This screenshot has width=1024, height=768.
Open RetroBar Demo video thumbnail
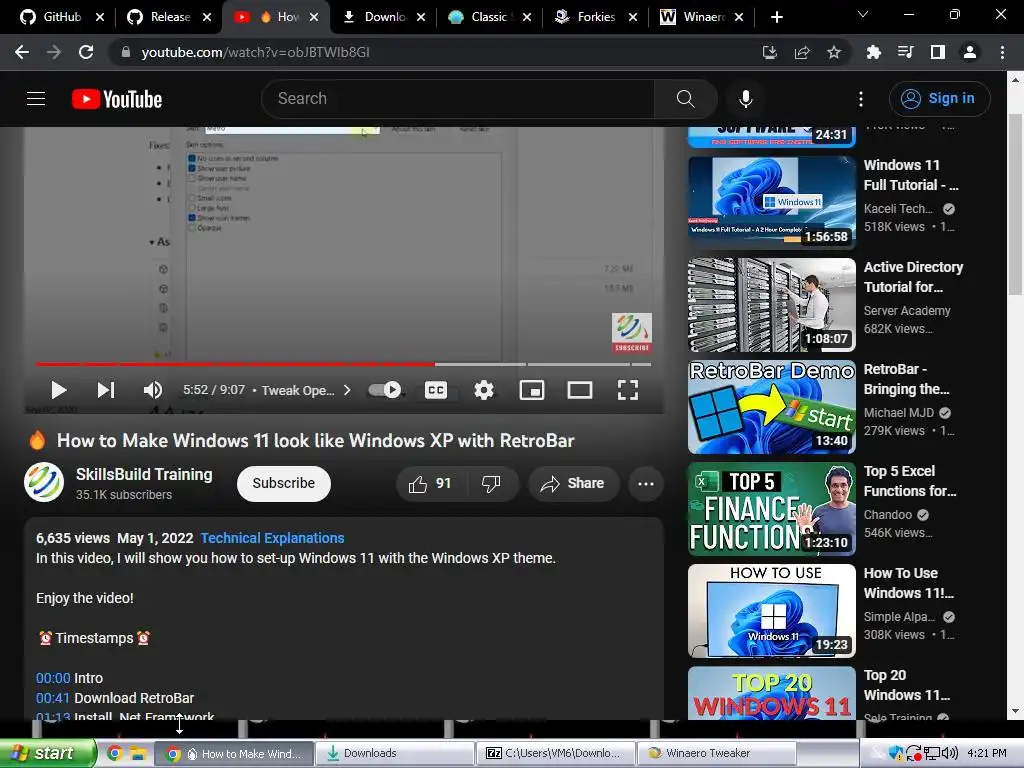point(771,407)
